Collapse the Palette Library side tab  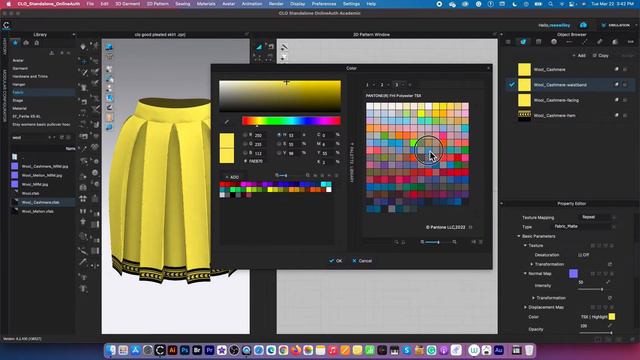[351, 162]
